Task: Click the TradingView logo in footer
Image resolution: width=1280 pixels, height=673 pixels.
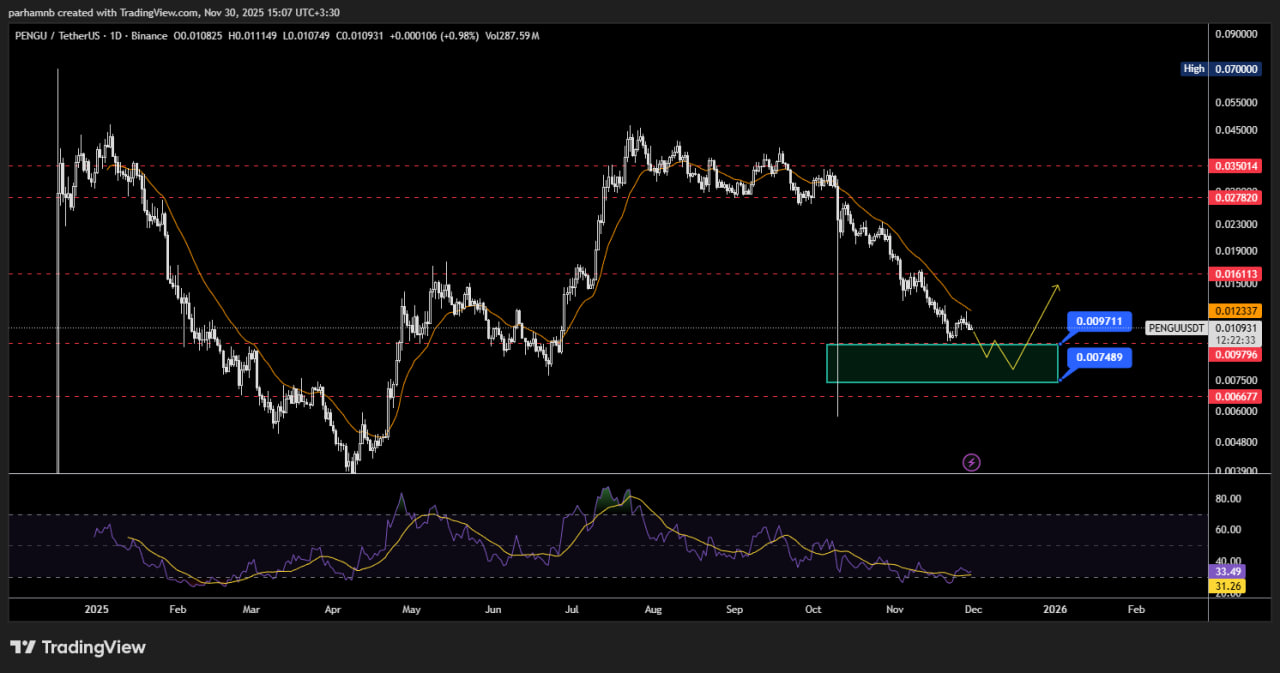Action: coord(78,647)
